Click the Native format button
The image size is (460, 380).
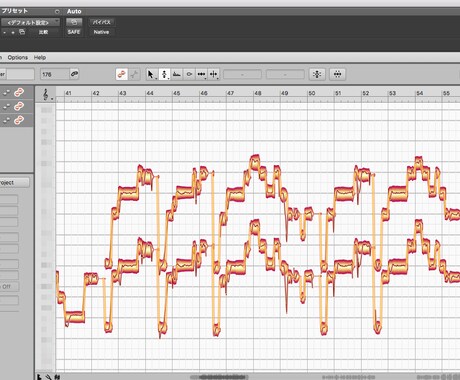101,32
